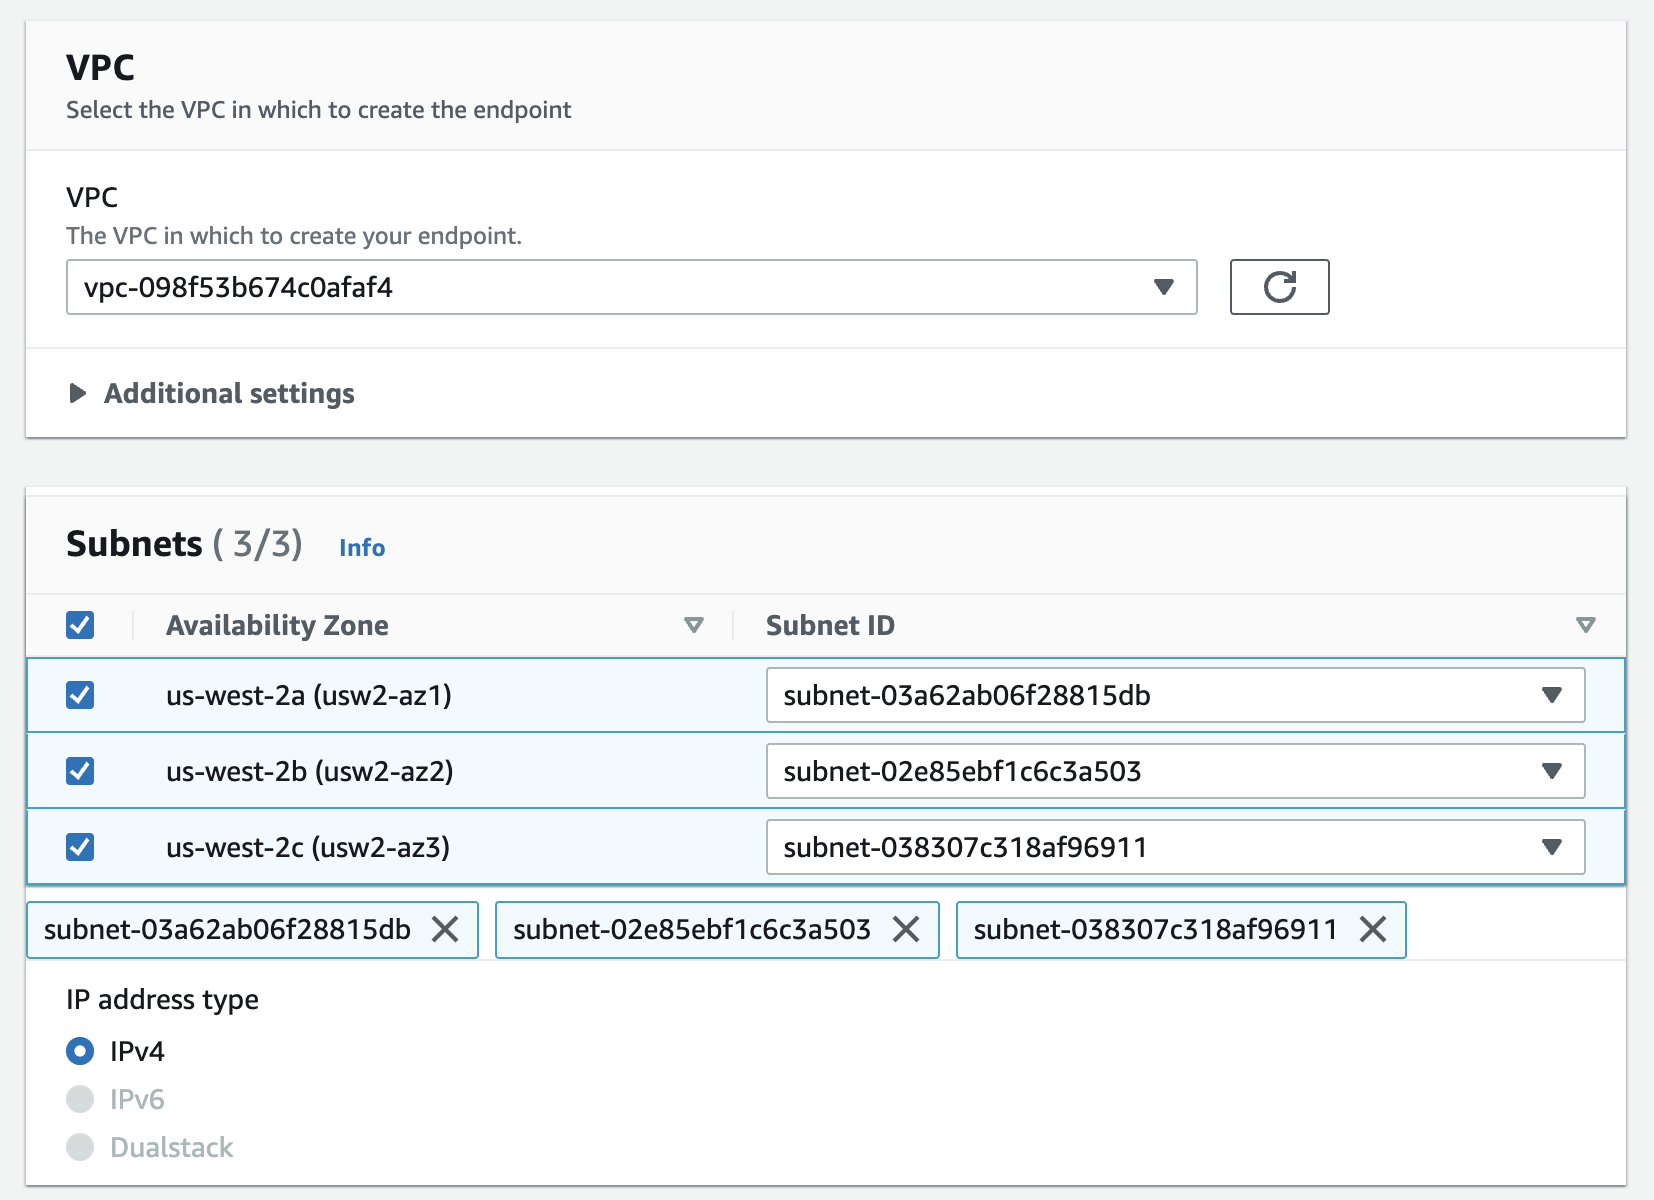Click the disclosure triangle before Additional settings
The height and width of the screenshot is (1200, 1654).
78,393
